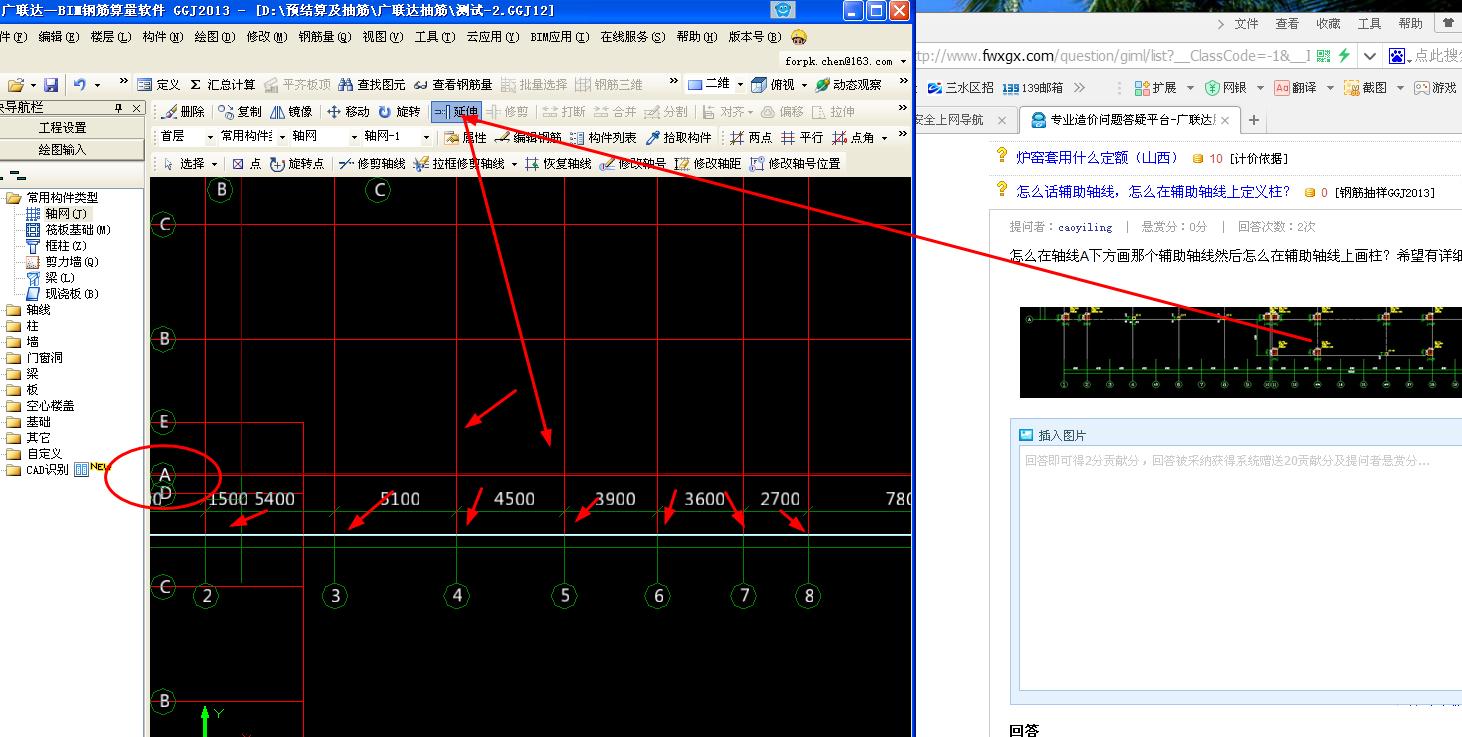Click the 修改轴距 tool
The width and height of the screenshot is (1462, 737).
[x=708, y=163]
